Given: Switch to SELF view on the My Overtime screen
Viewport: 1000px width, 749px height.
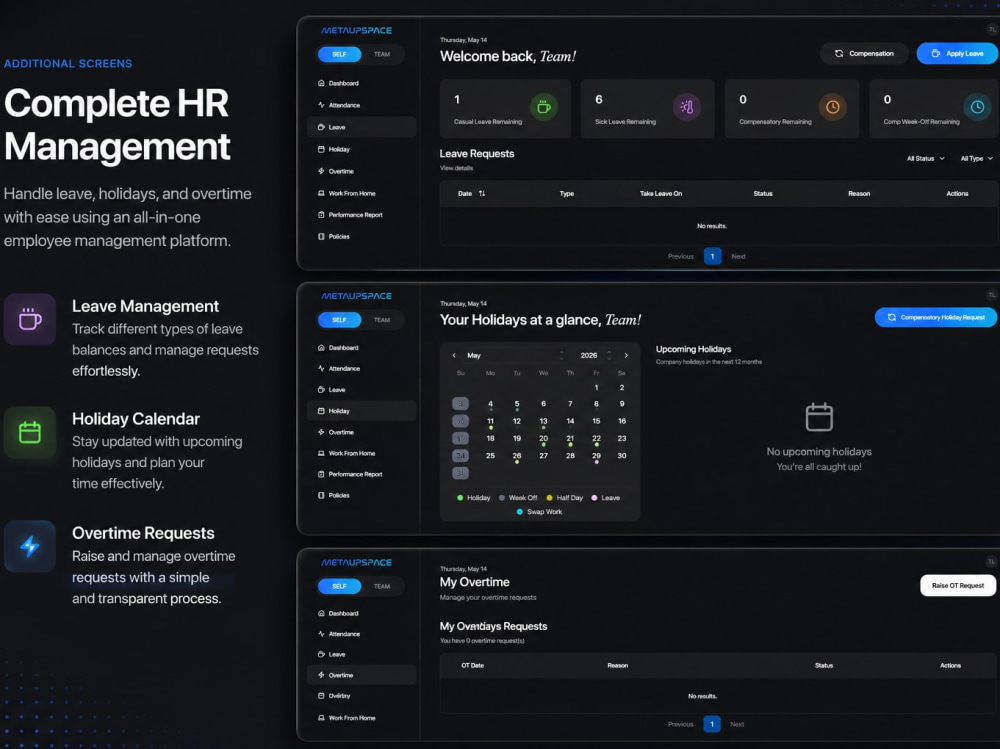Looking at the screenshot, I should tap(339, 586).
